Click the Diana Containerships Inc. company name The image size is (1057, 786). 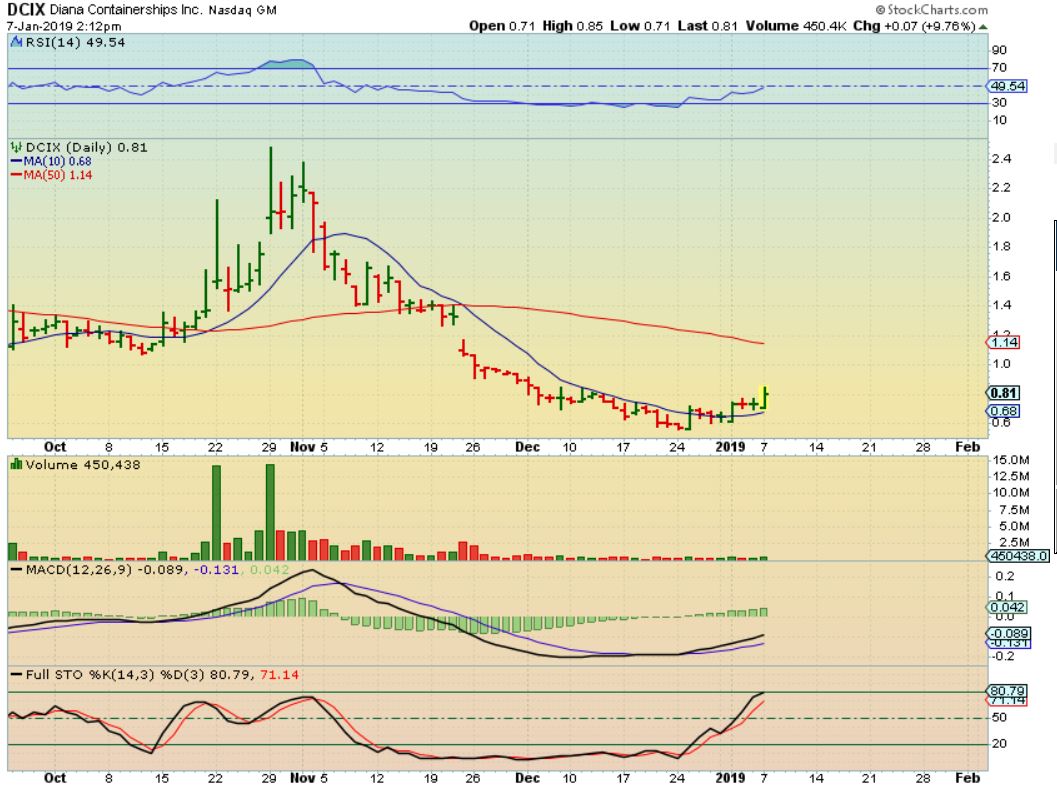[x=125, y=10]
